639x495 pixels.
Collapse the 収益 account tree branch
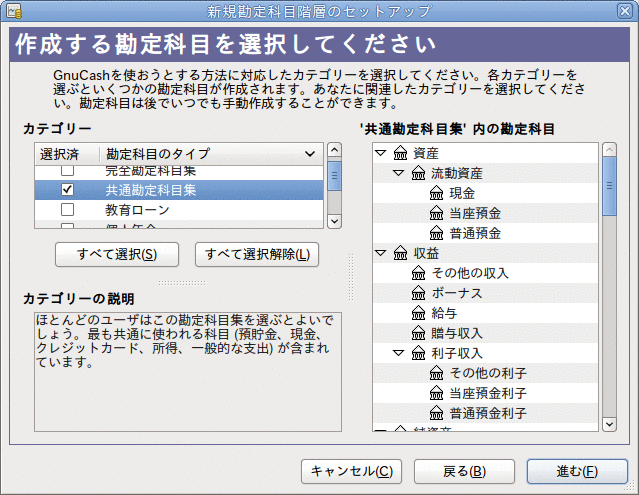(380, 253)
